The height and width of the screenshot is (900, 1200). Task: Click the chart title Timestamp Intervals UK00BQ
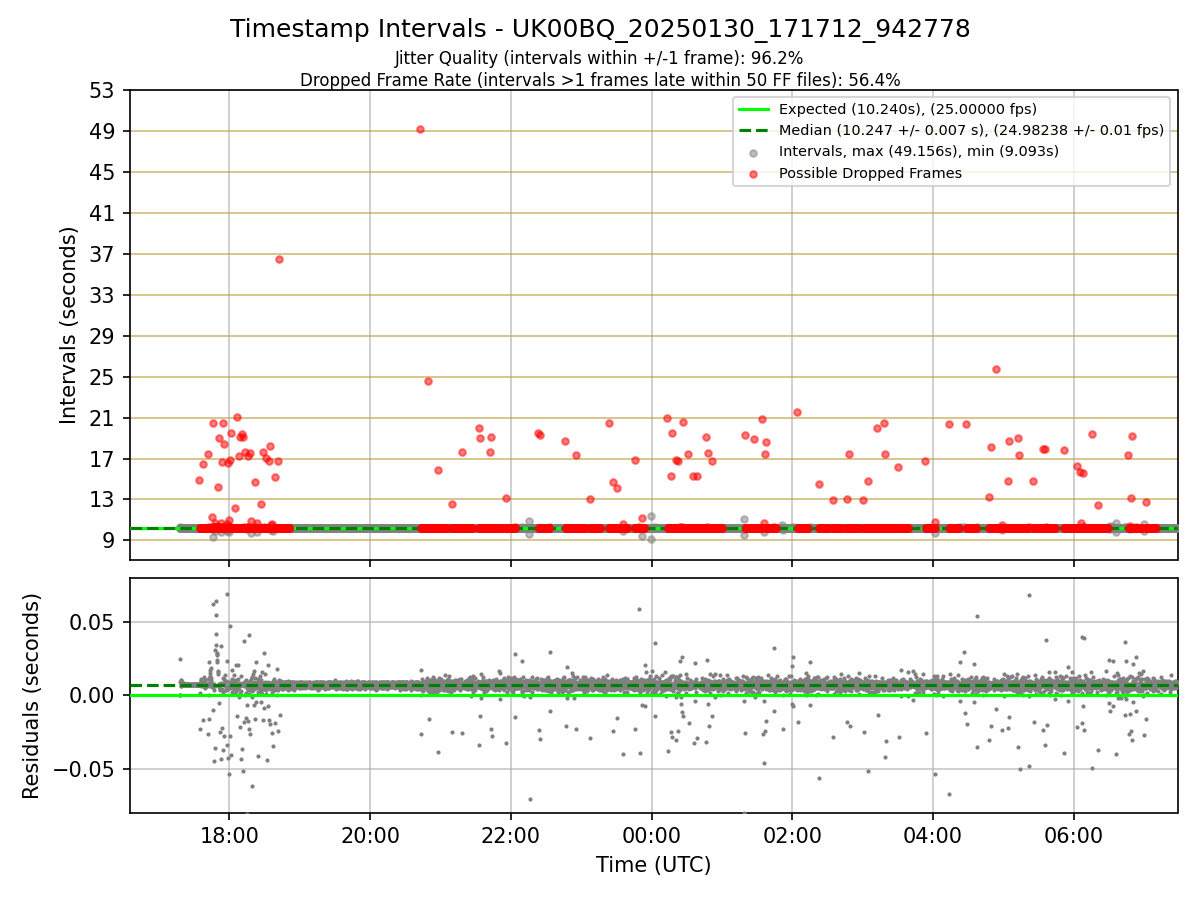point(600,29)
